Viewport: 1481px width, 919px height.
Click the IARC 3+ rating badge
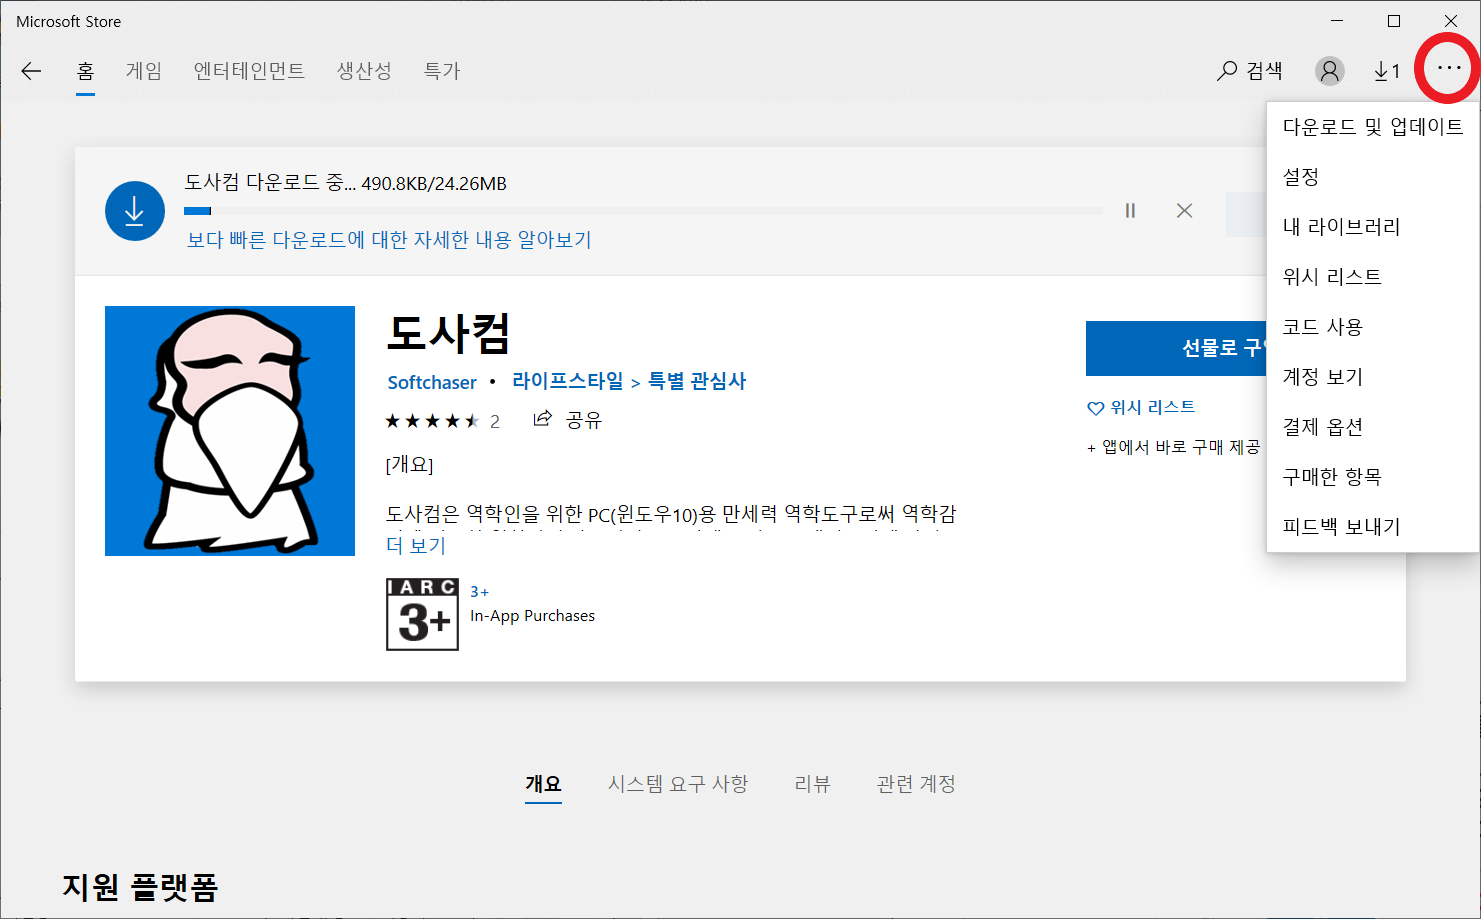click(x=422, y=614)
